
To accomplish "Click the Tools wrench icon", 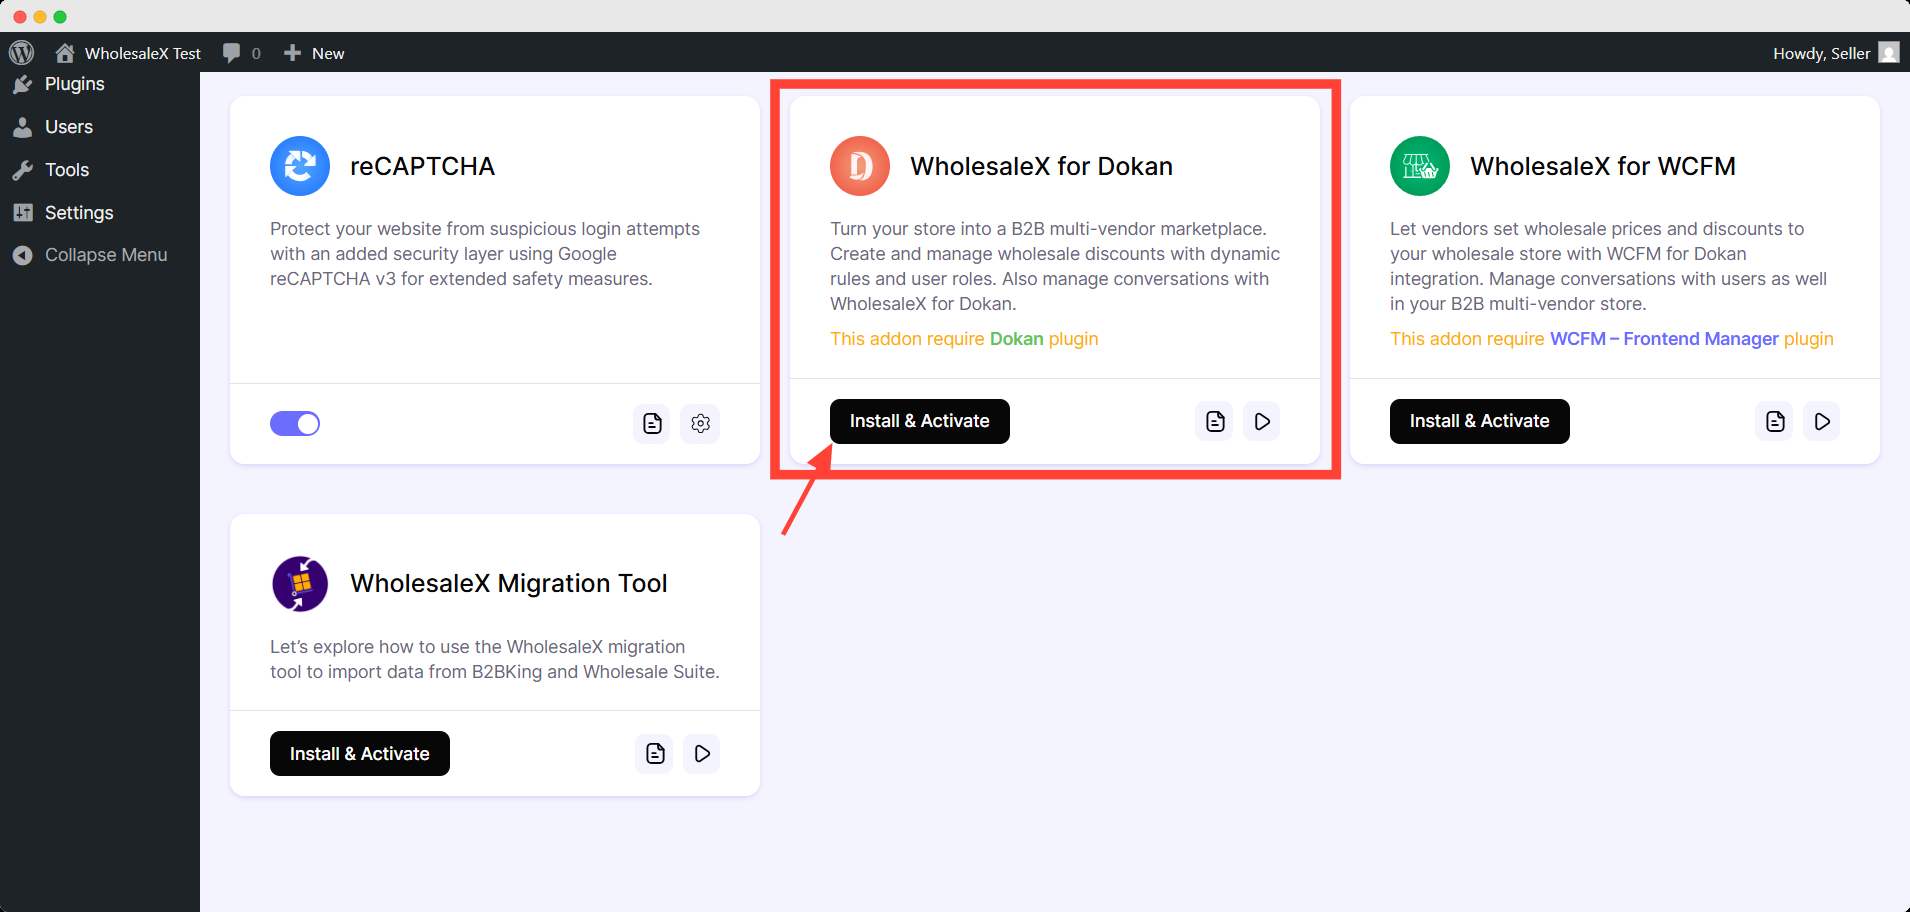I will pyautogui.click(x=23, y=170).
